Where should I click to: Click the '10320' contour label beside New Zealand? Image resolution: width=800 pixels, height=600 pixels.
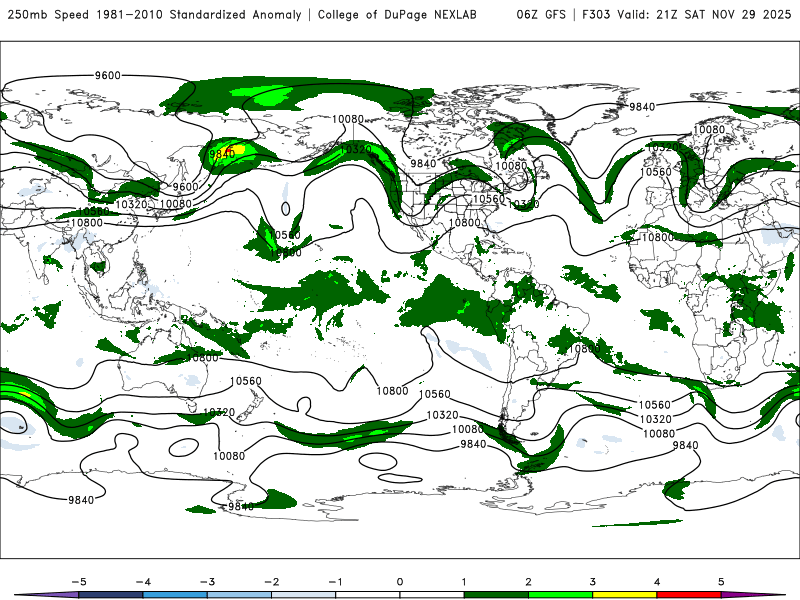click(219, 412)
